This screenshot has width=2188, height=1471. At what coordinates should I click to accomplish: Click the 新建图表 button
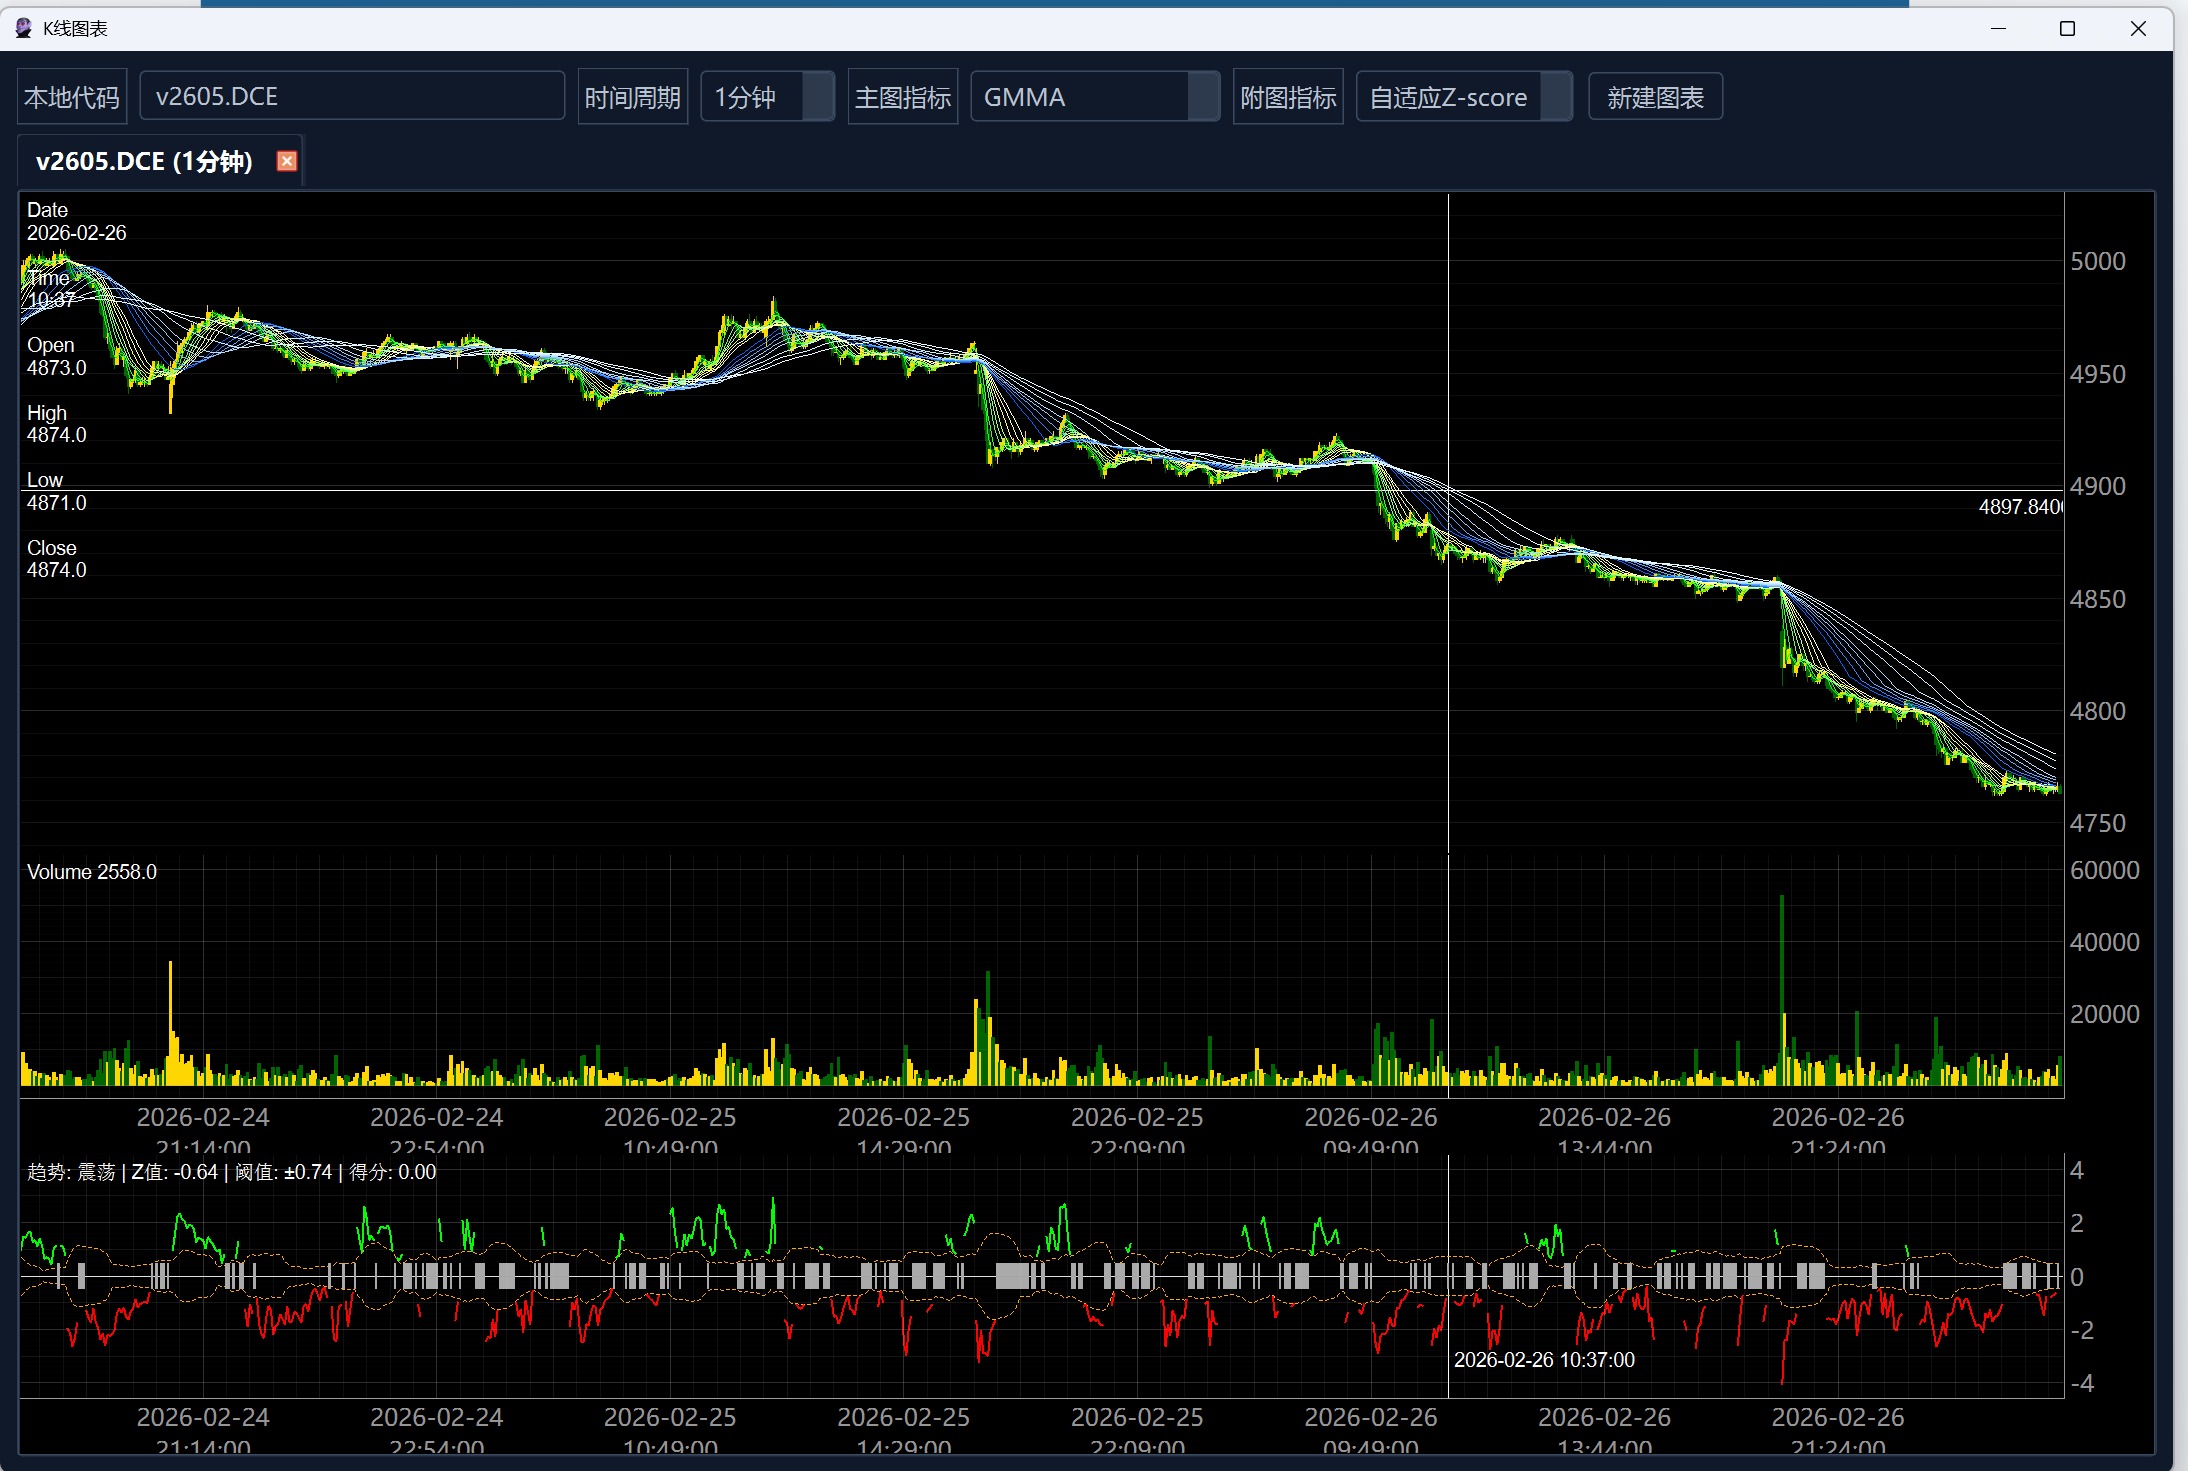(x=1655, y=97)
